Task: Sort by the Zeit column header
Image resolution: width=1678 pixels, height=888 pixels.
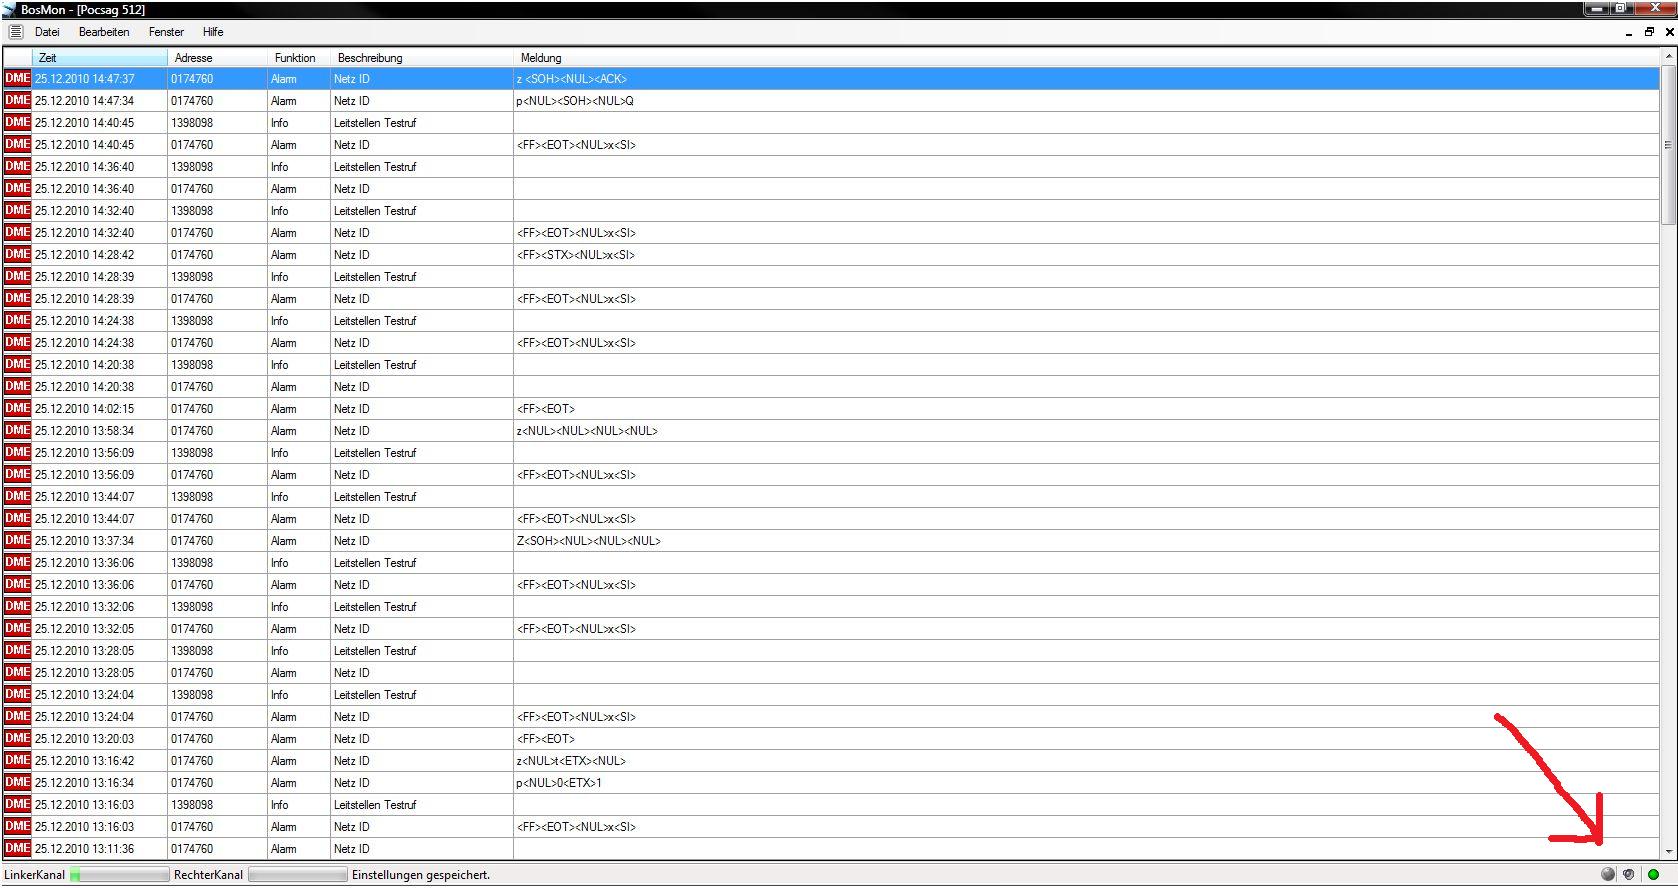Action: 100,58
